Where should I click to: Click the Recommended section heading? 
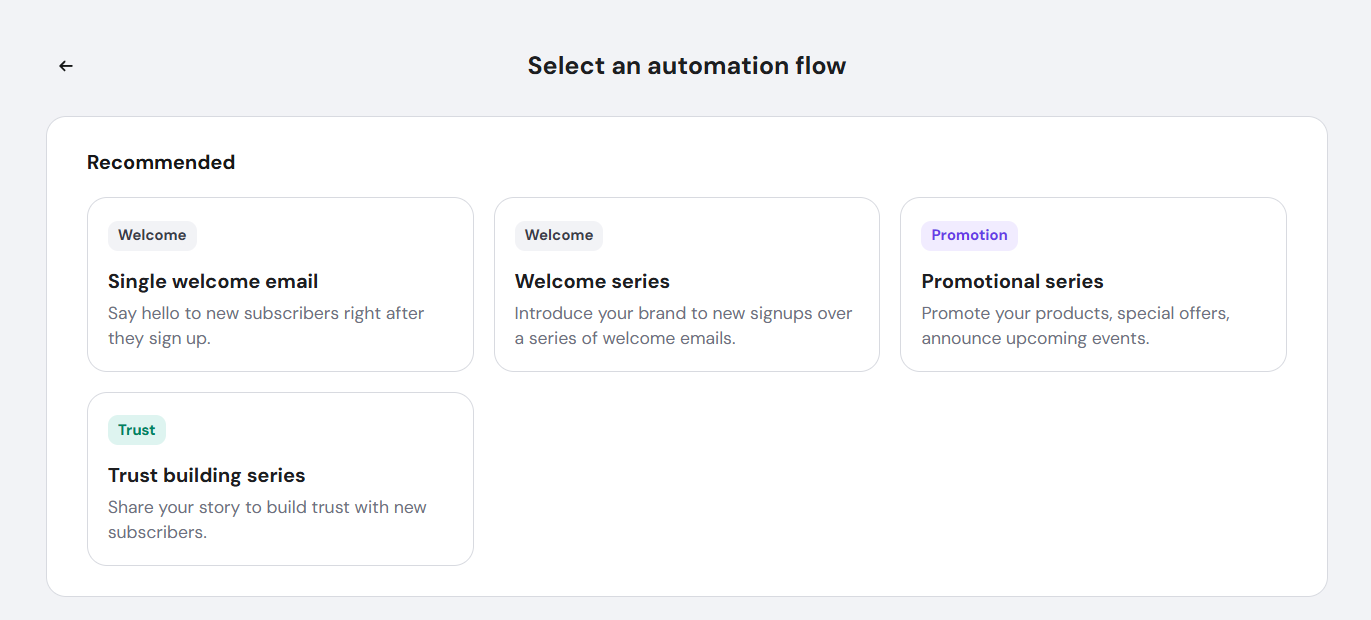161,162
